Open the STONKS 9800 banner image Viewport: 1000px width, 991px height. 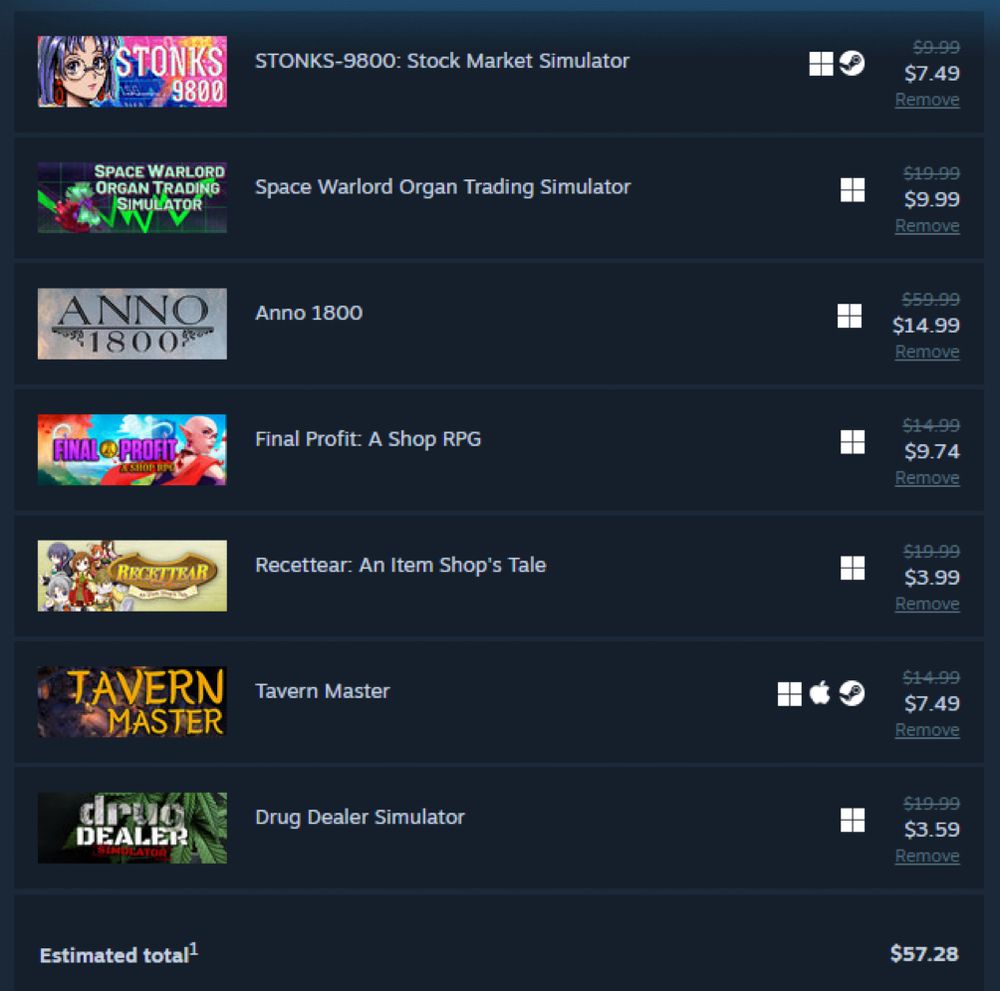[132, 71]
